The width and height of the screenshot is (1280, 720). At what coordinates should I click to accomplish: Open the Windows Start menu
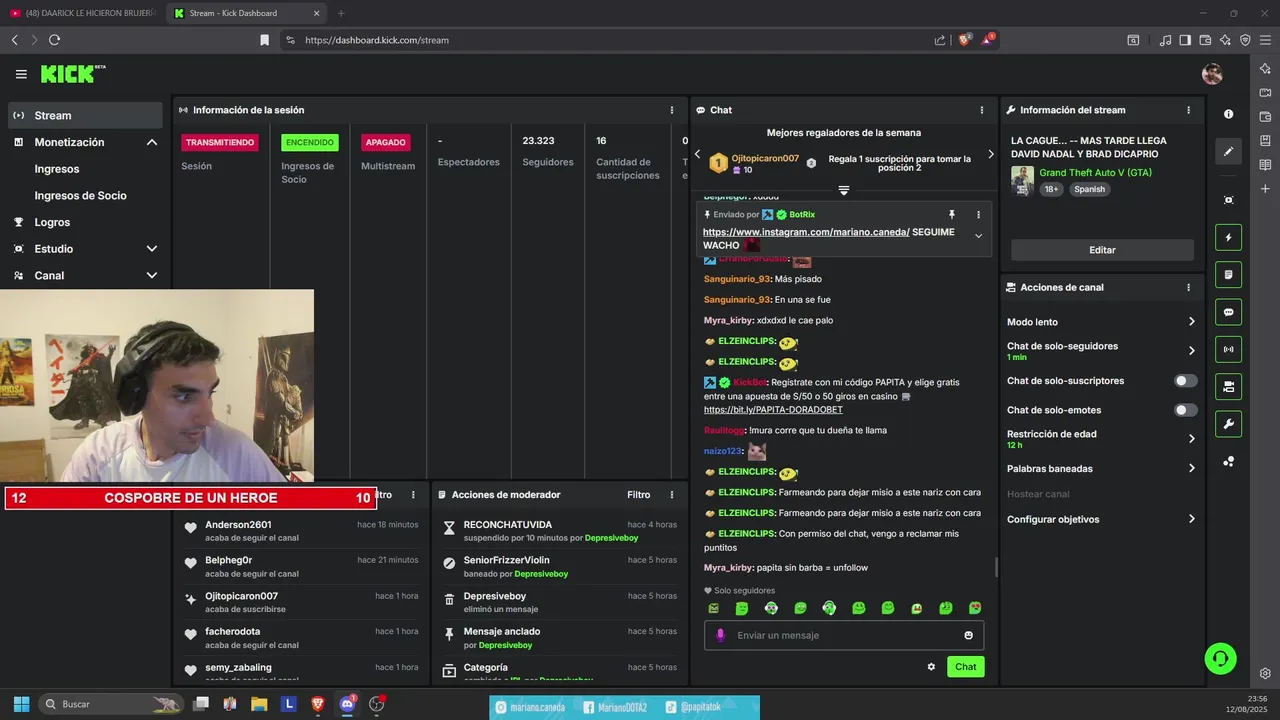coord(21,704)
